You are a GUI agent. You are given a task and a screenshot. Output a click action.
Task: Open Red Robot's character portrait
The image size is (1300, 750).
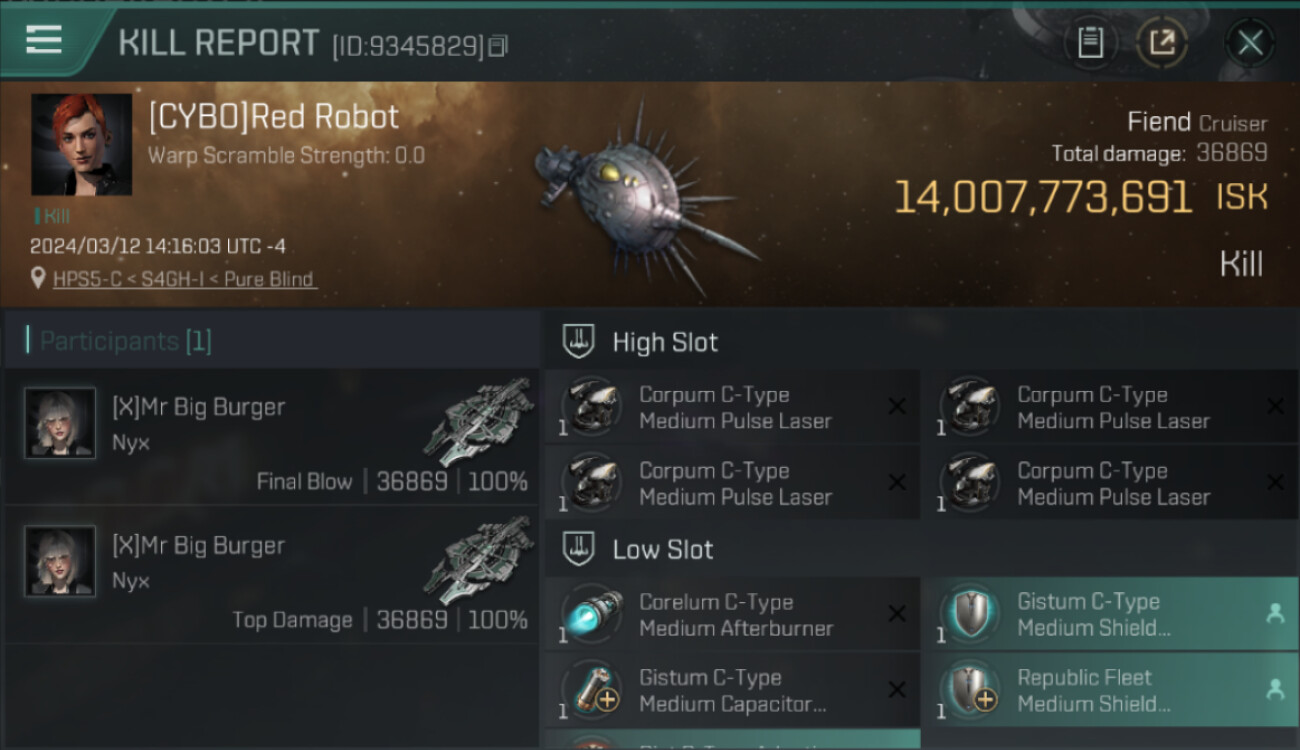pyautogui.click(x=81, y=144)
